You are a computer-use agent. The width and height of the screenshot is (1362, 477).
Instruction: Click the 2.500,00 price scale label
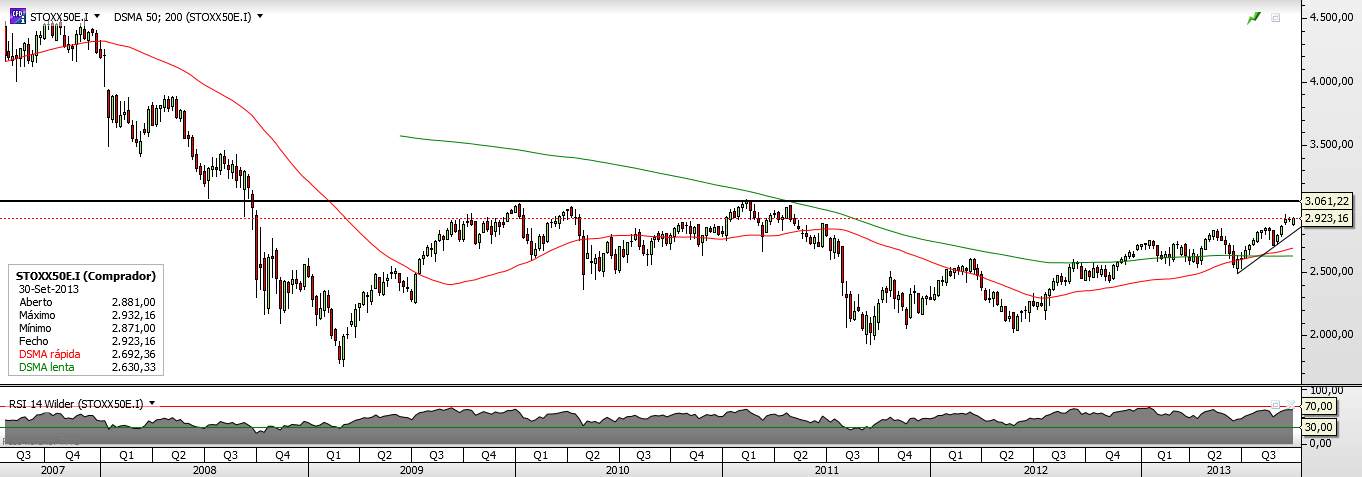click(1330, 271)
